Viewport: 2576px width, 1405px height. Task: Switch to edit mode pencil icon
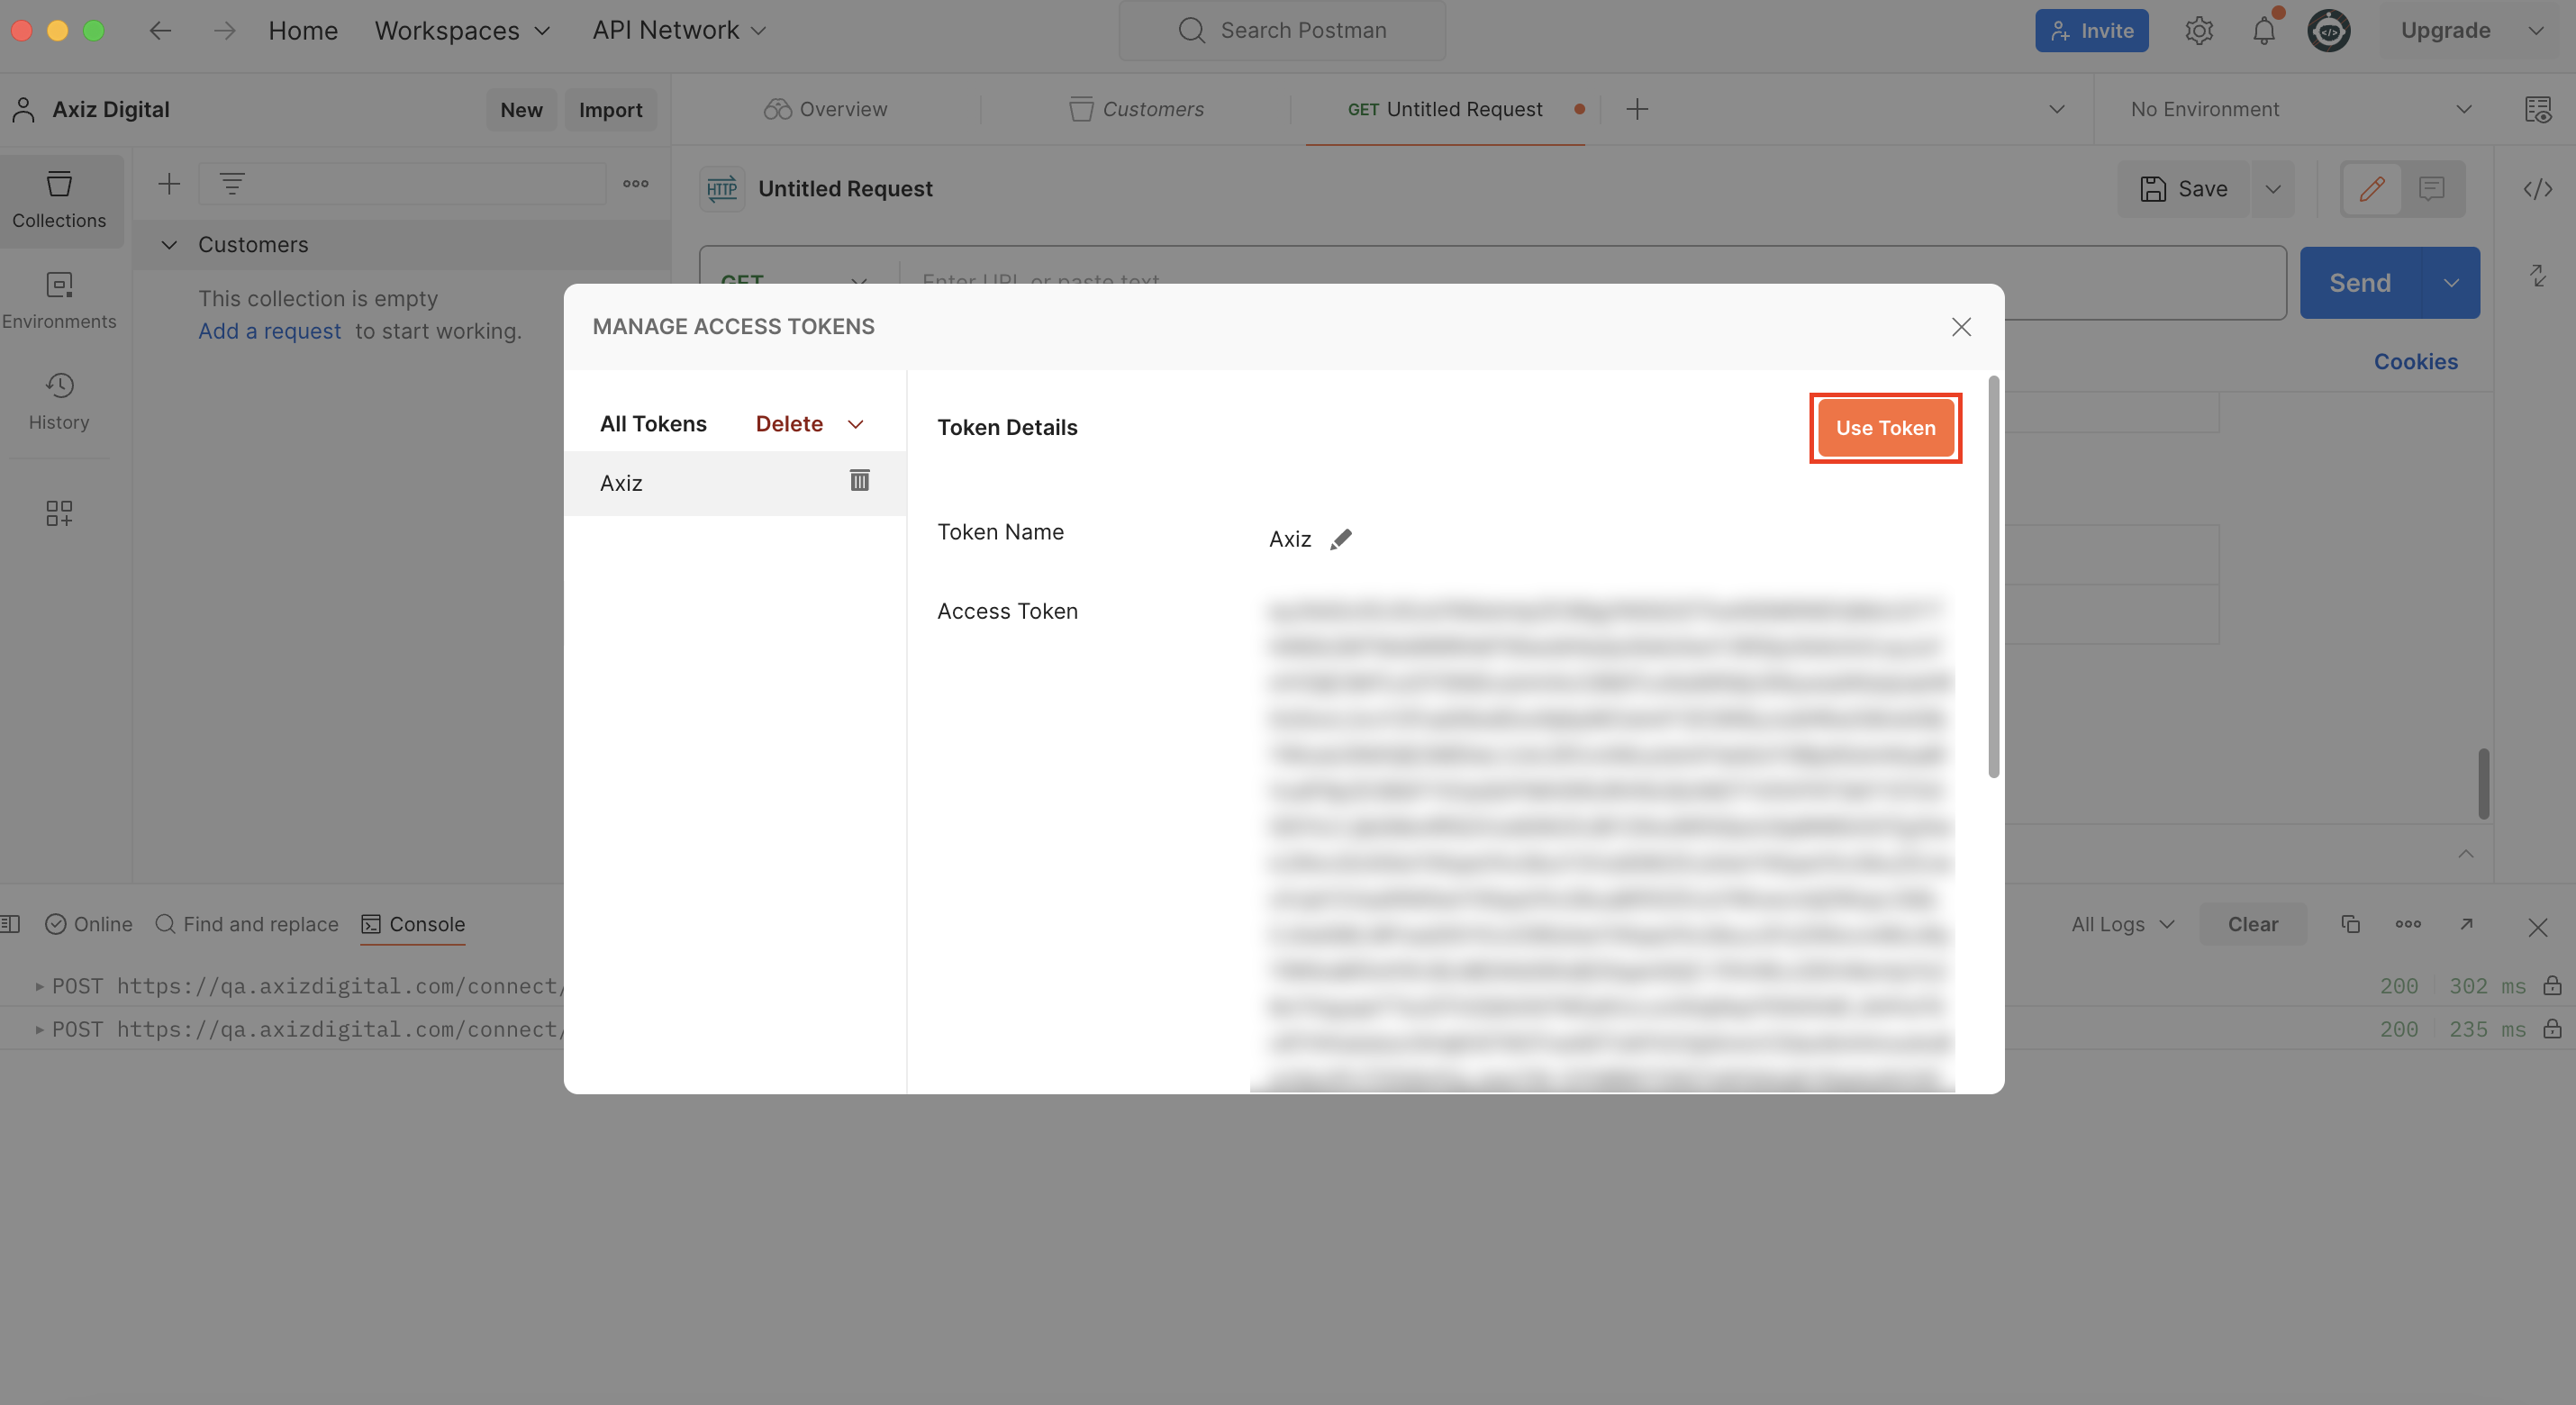coord(2372,189)
